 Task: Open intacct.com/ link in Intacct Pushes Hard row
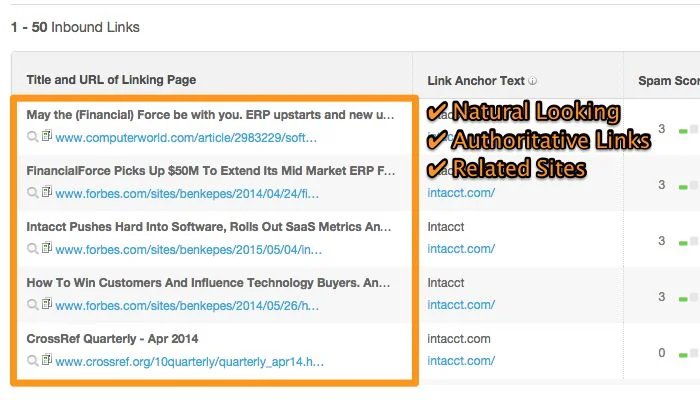[461, 249]
